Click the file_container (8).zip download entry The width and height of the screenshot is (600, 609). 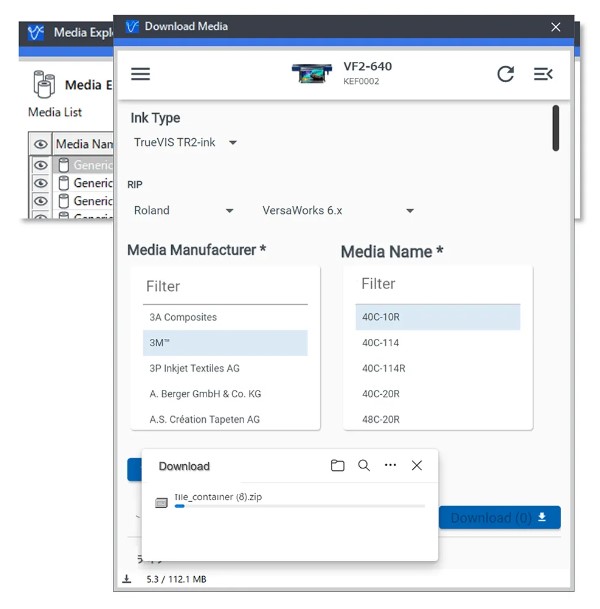tap(290, 502)
